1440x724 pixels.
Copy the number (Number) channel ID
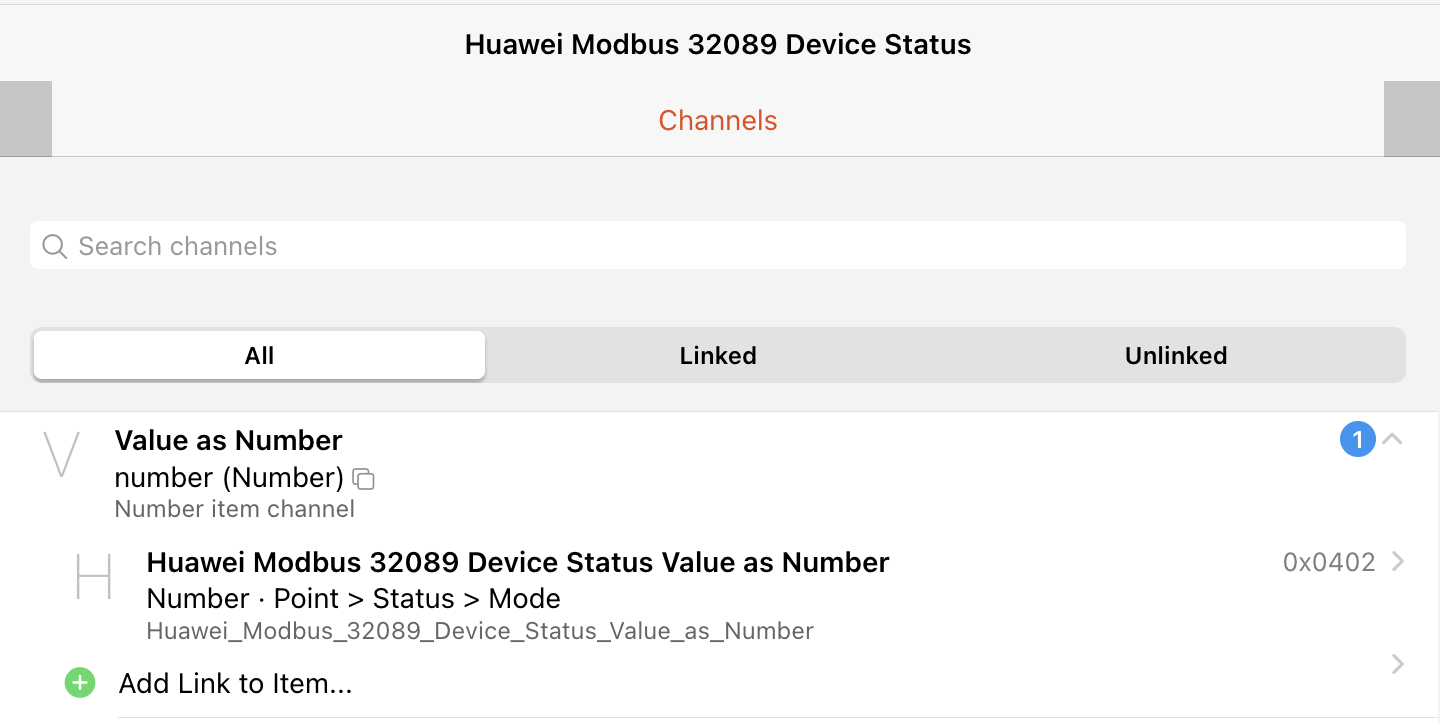[364, 479]
